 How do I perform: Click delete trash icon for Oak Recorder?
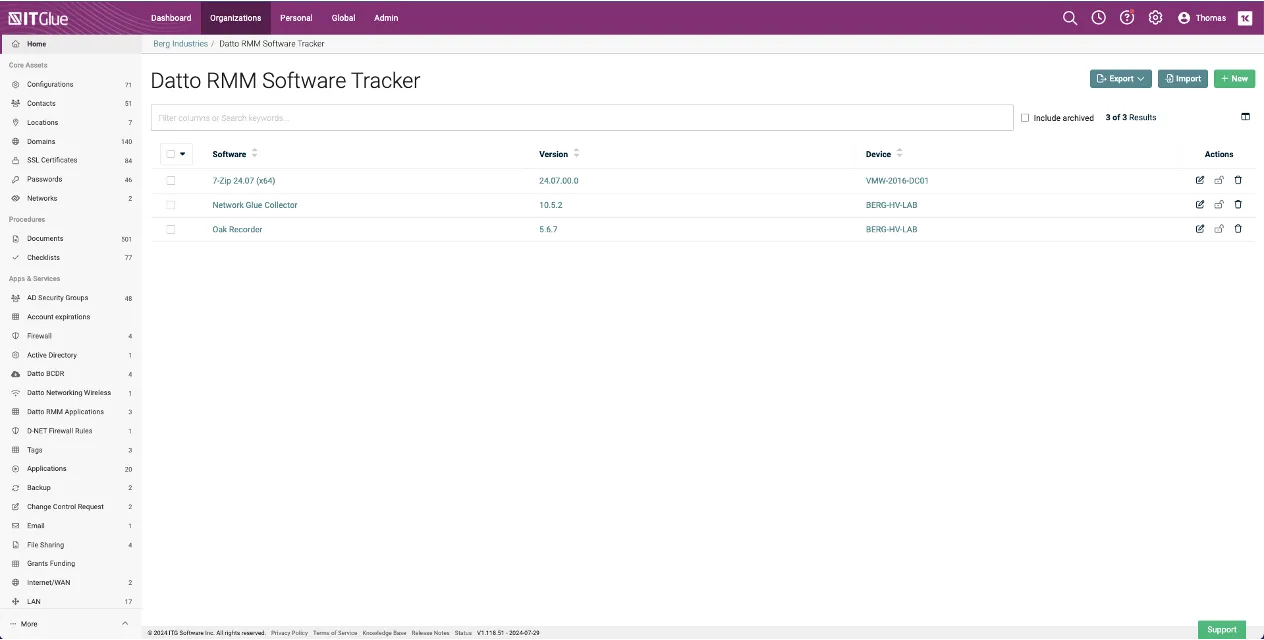(x=1238, y=229)
